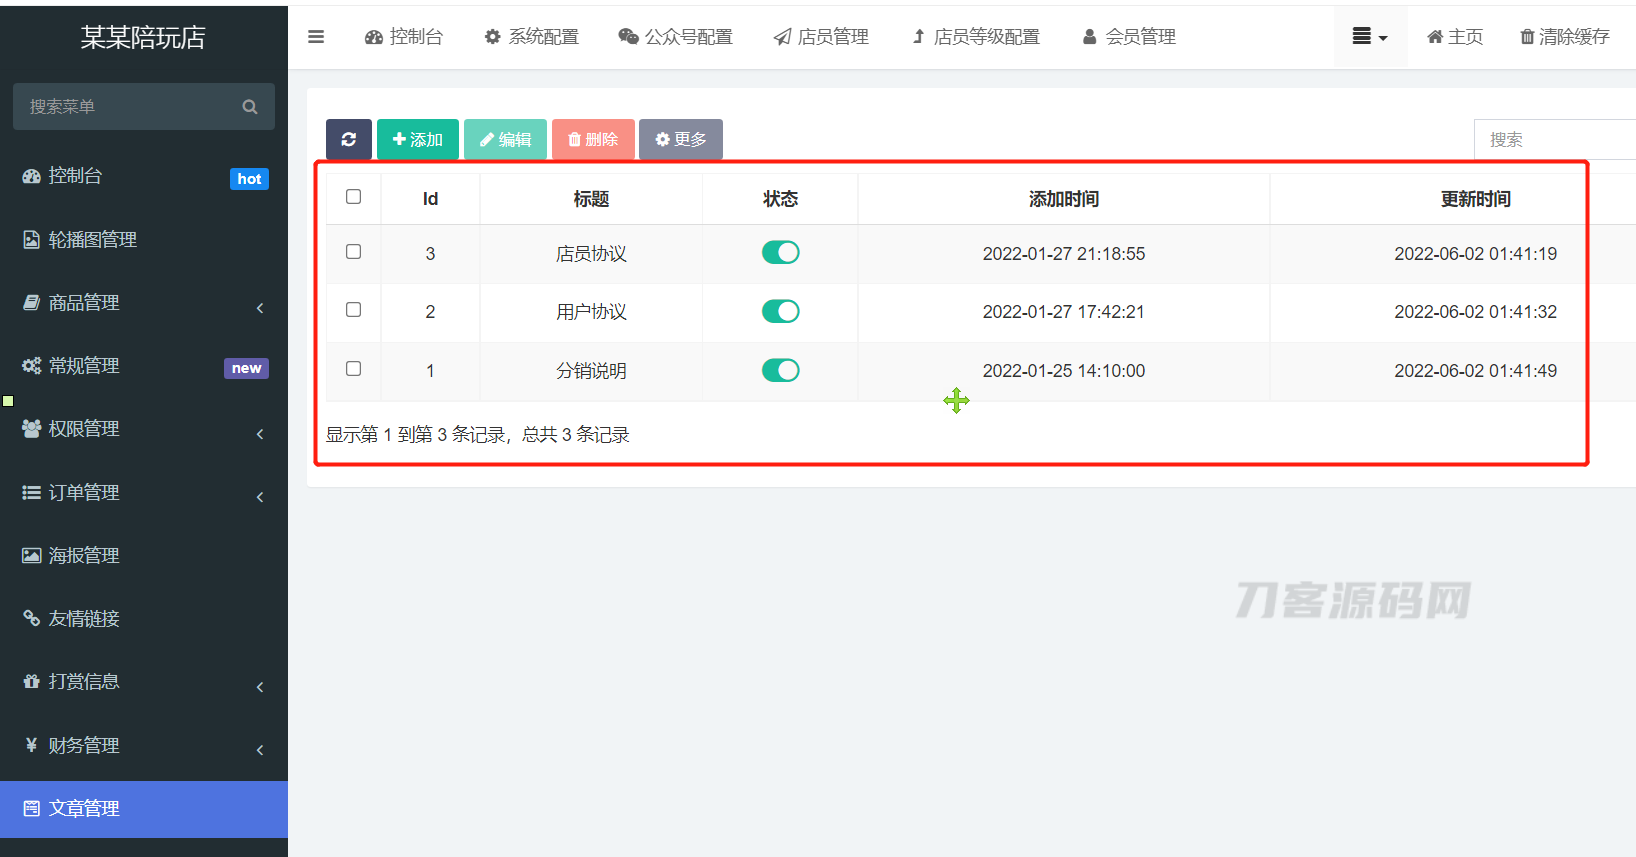Open 会员管理 in the top navigation
Viewport: 1636px width, 857px height.
[1129, 37]
